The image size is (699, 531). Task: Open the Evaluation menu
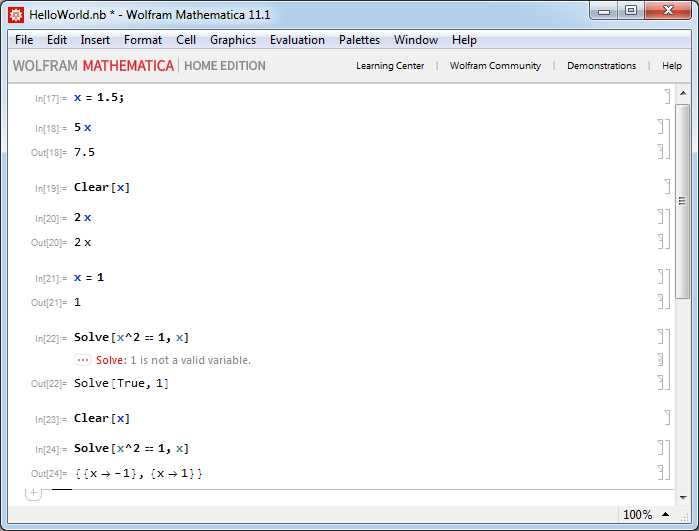(x=297, y=40)
